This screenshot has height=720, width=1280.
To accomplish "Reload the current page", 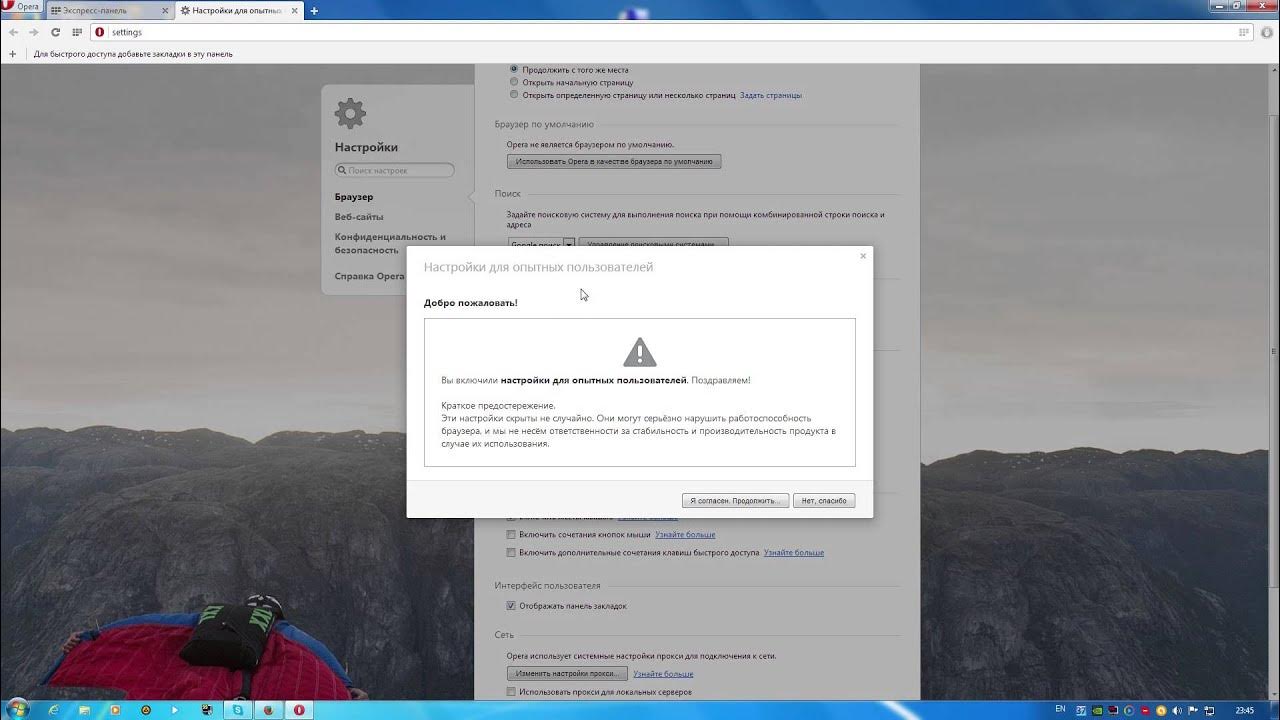I will click(56, 32).
